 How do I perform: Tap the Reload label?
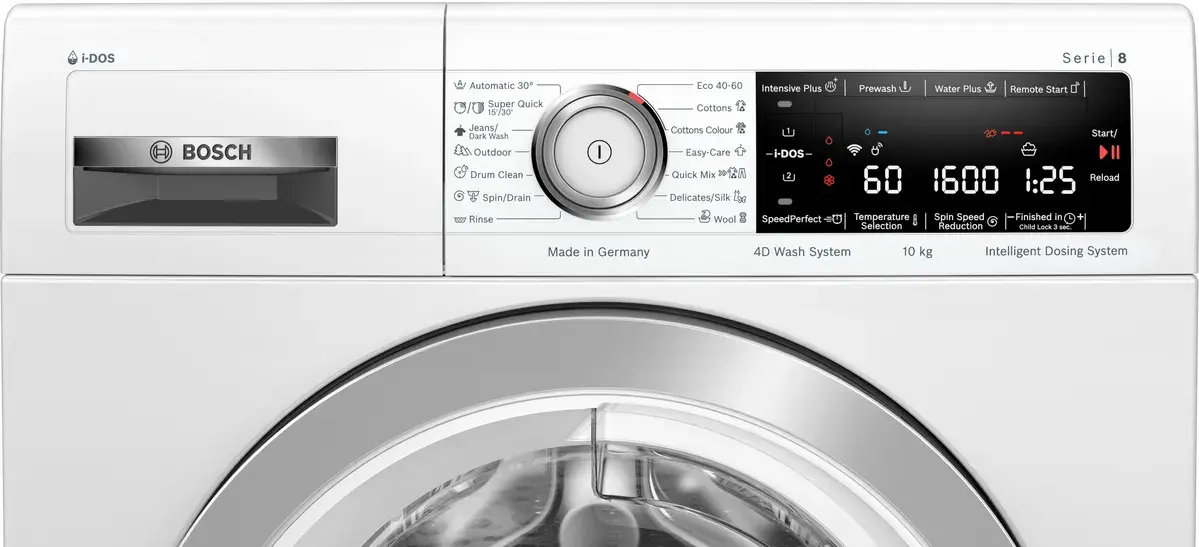click(1104, 177)
